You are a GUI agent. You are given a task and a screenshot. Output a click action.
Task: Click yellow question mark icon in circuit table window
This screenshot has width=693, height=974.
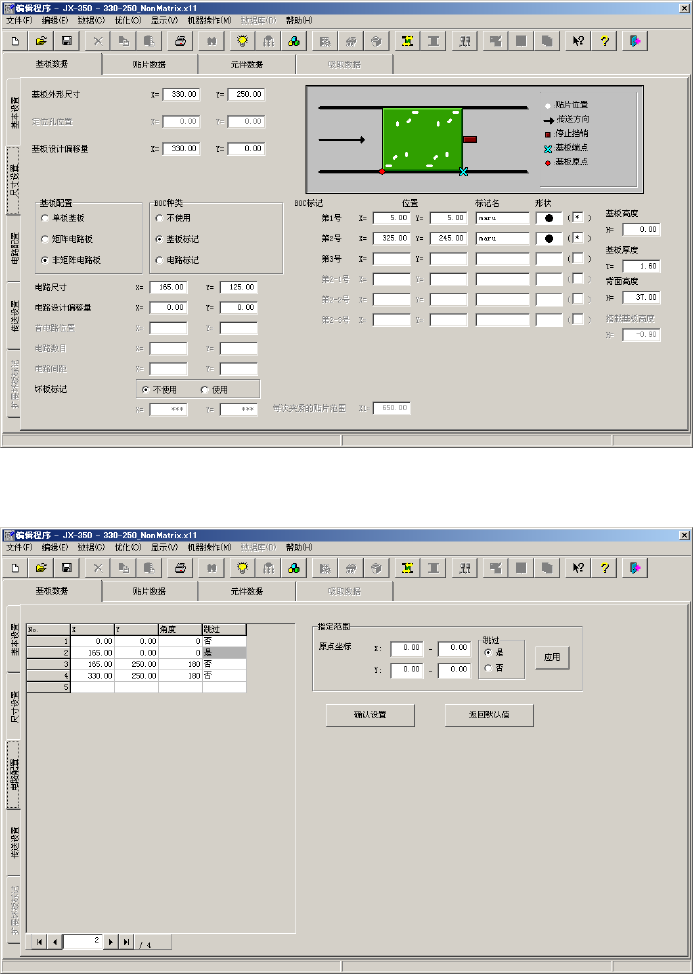(x=604, y=568)
